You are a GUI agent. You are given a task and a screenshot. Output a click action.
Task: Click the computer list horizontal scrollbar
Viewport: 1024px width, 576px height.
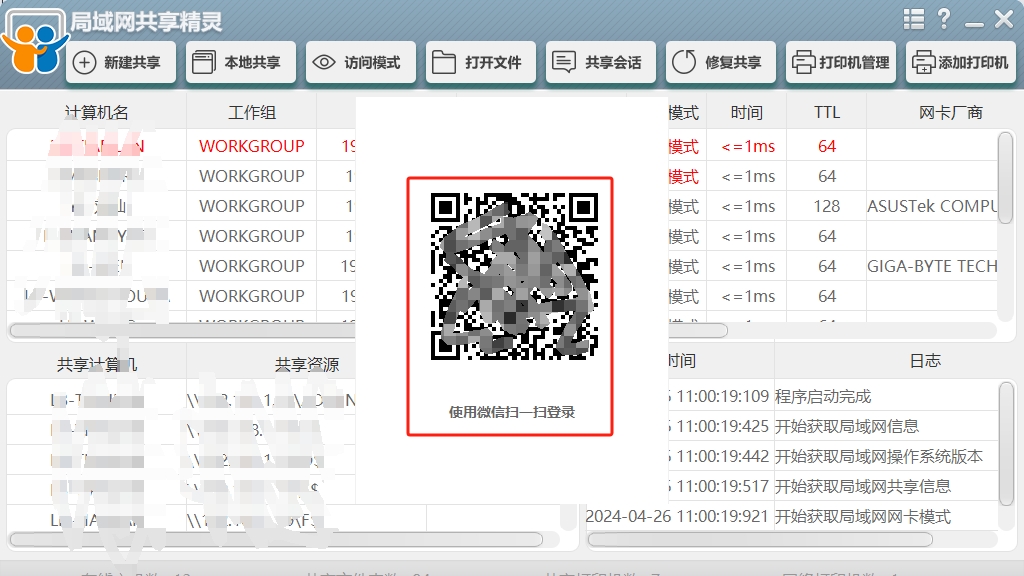point(369,330)
